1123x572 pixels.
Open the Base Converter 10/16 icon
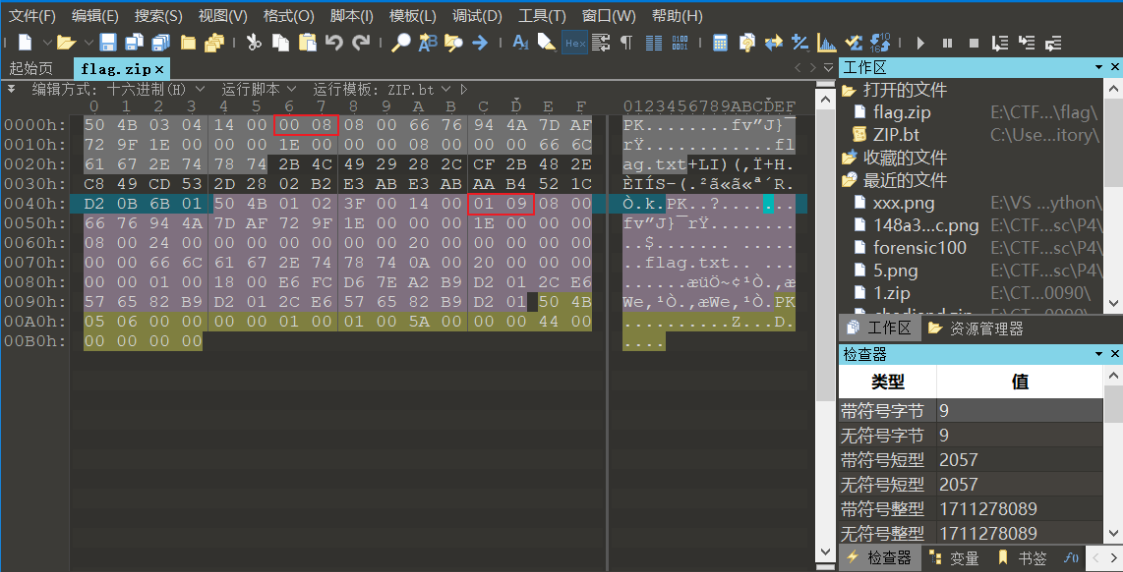tap(880, 43)
